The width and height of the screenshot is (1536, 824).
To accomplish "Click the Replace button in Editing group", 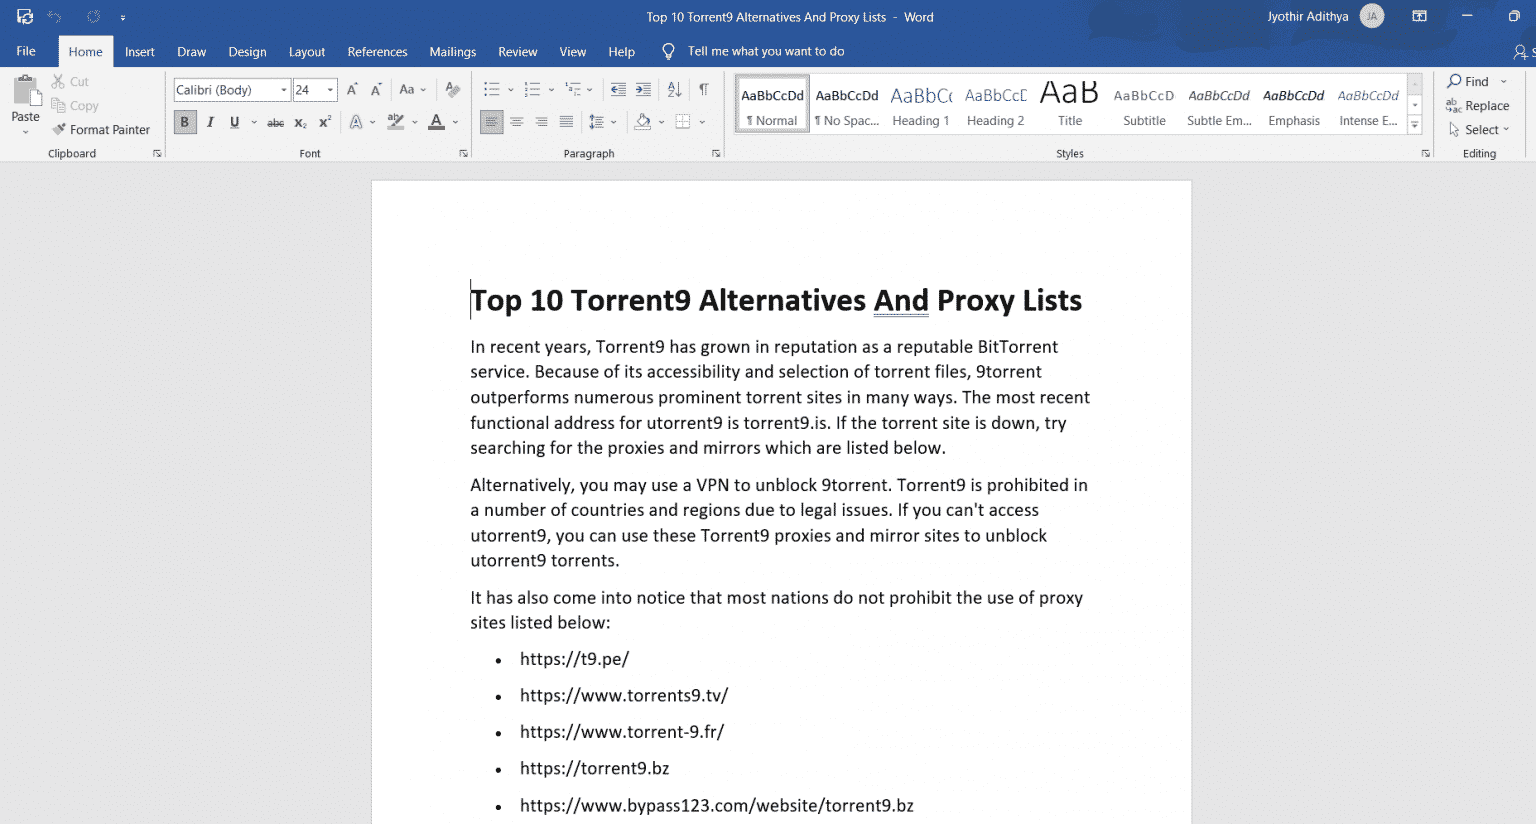I will 1479,105.
